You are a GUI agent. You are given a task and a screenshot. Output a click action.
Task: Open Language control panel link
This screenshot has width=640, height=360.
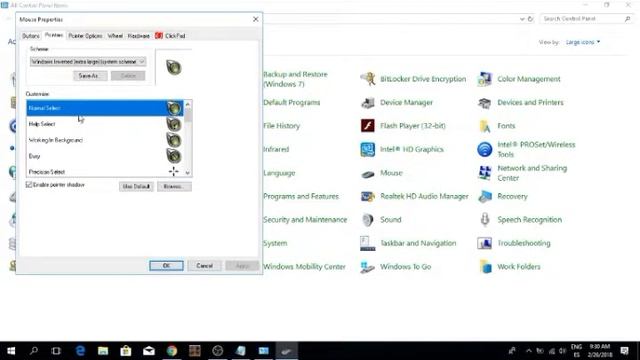click(x=279, y=173)
